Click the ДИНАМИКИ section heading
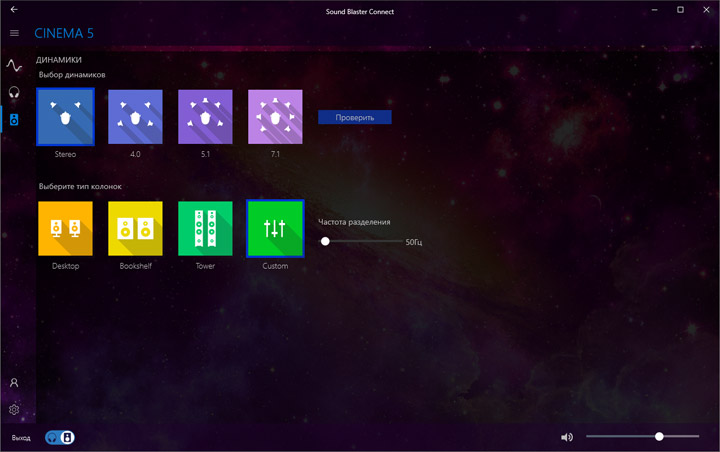Screen dimensions: 720x452 coord(59,60)
